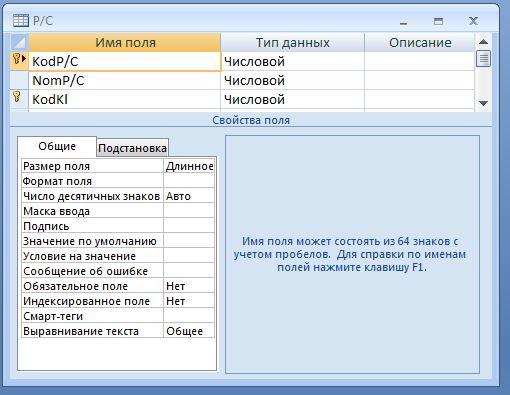Switch to the Подстановка tab

tap(133, 148)
